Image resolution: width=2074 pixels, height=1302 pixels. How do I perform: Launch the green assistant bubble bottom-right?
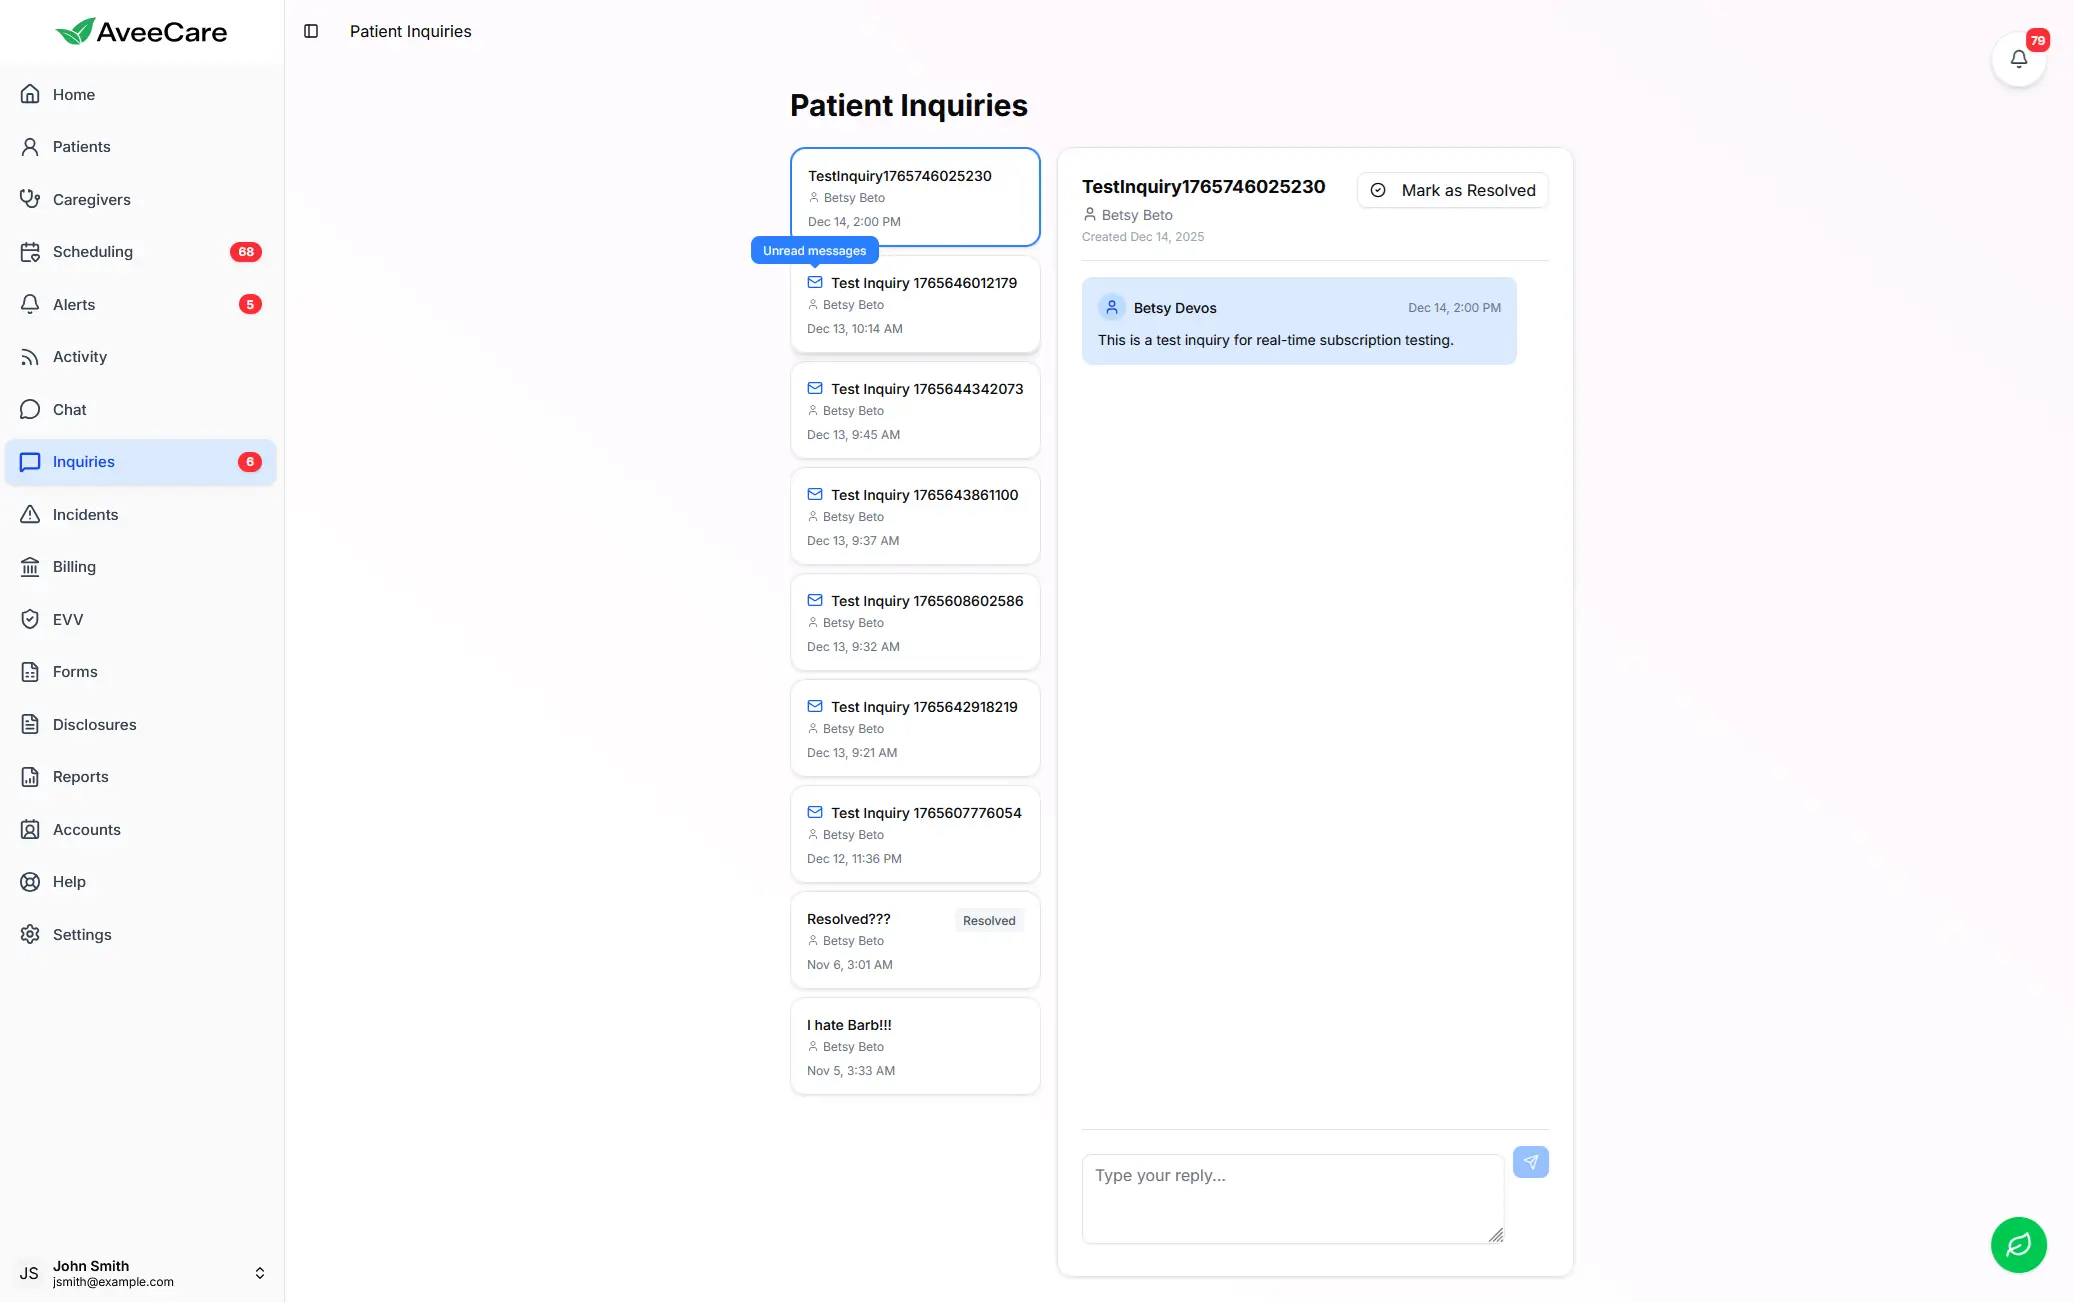point(2018,1245)
